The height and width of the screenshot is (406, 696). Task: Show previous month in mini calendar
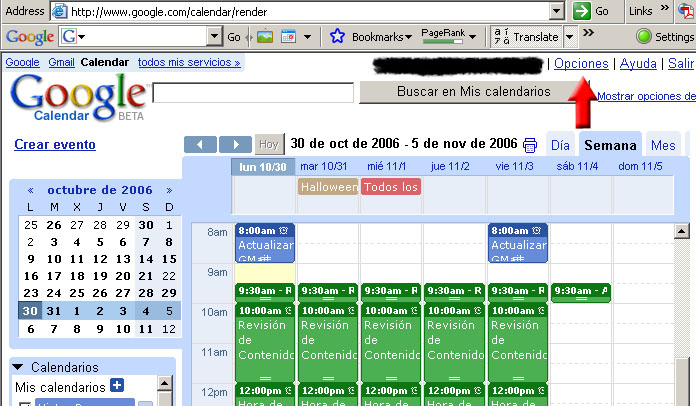coord(31,190)
